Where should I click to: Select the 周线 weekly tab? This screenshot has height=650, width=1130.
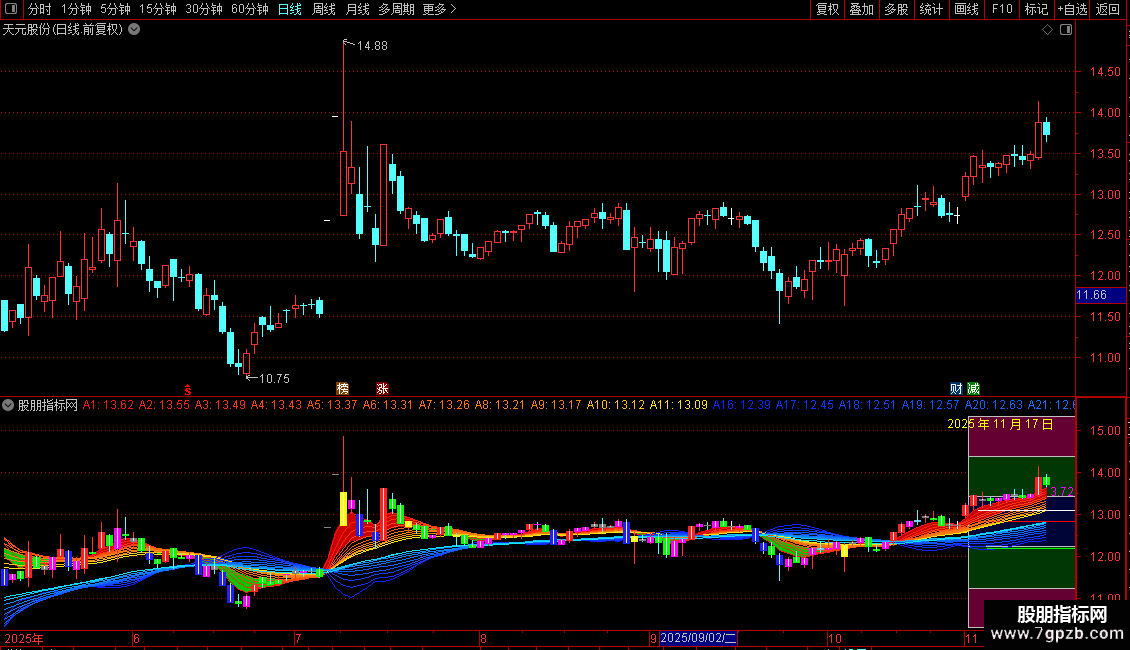tap(324, 9)
